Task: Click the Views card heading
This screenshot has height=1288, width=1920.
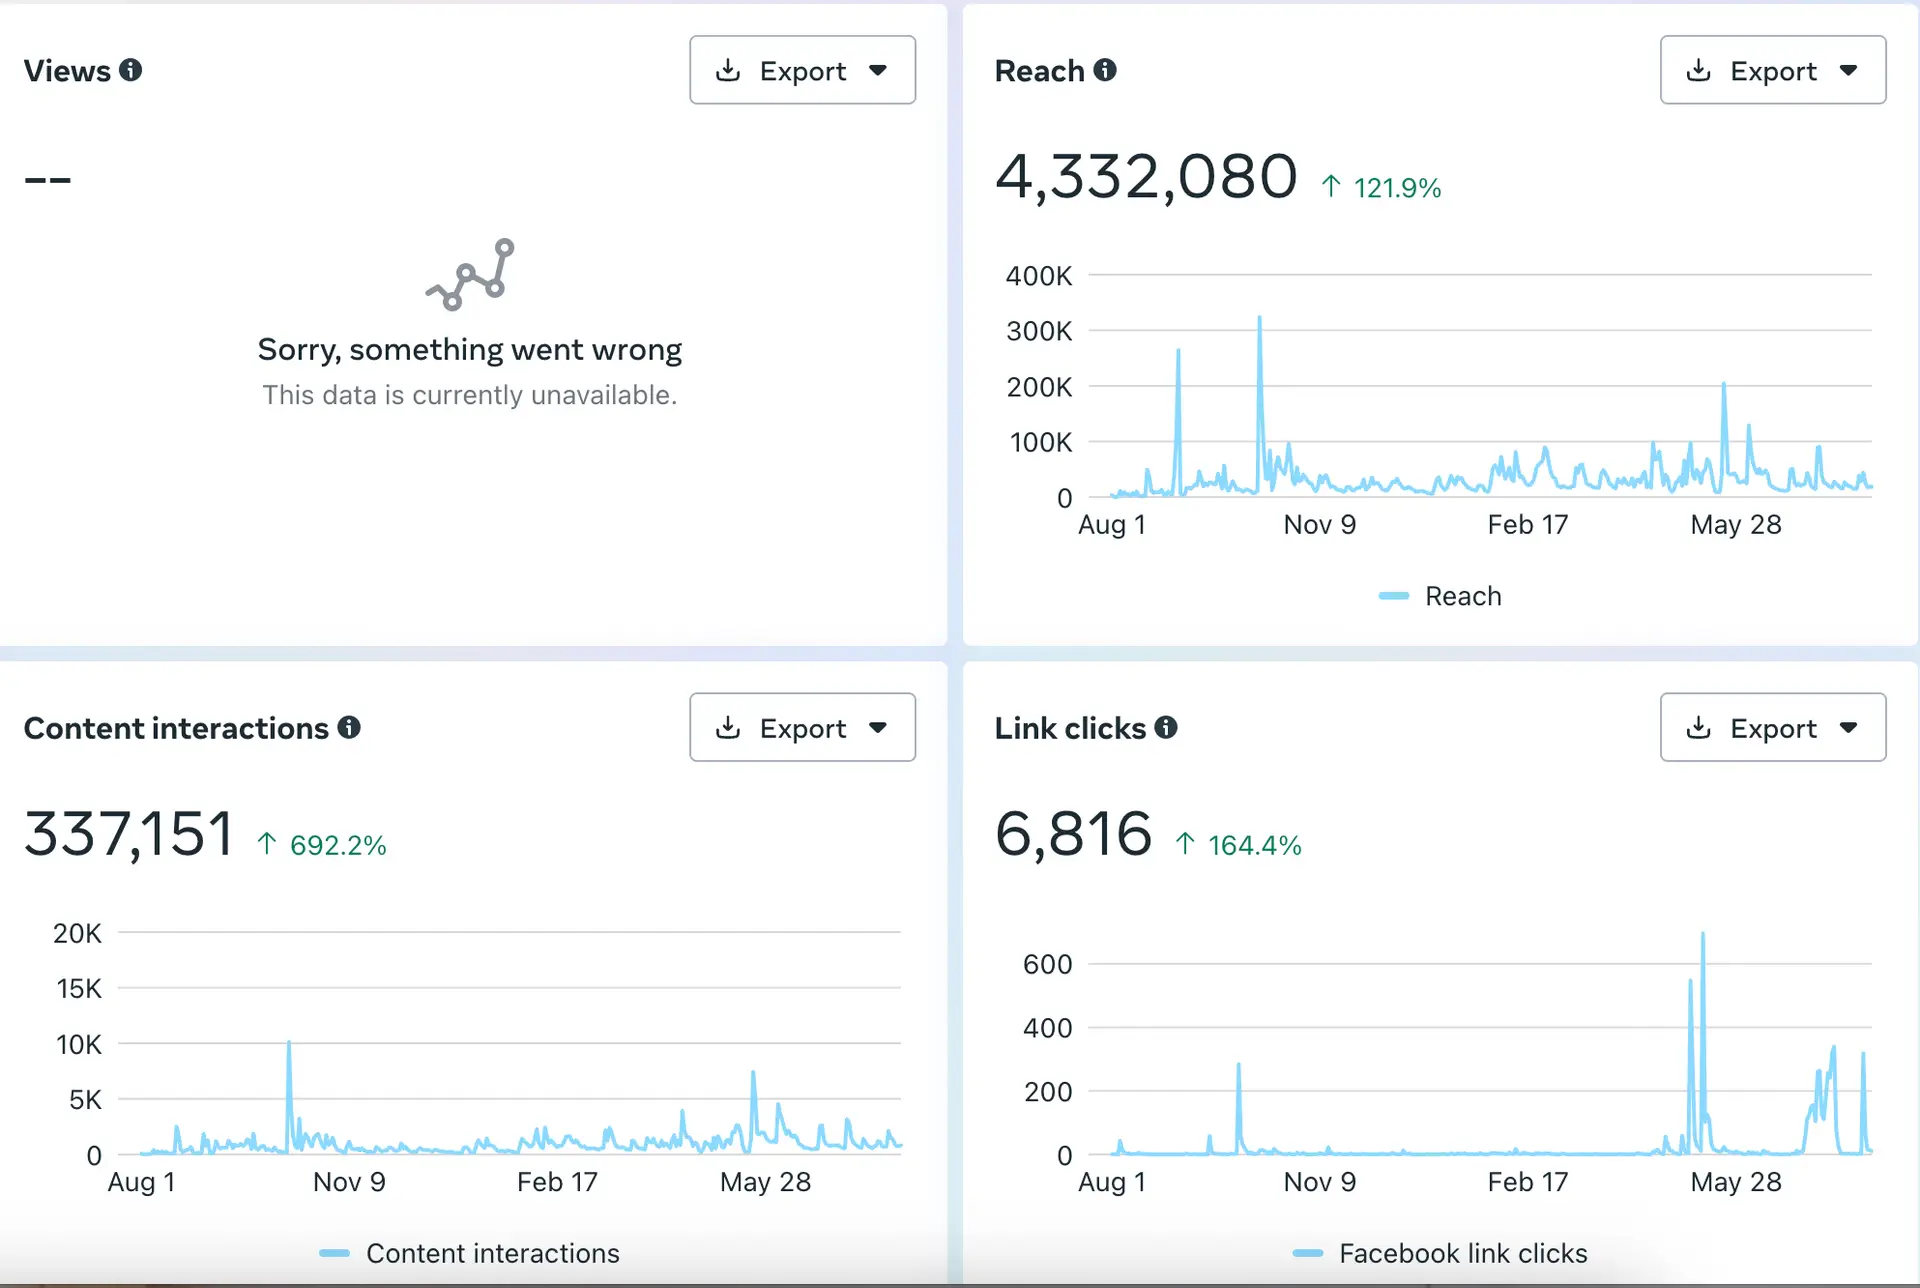Action: (67, 71)
